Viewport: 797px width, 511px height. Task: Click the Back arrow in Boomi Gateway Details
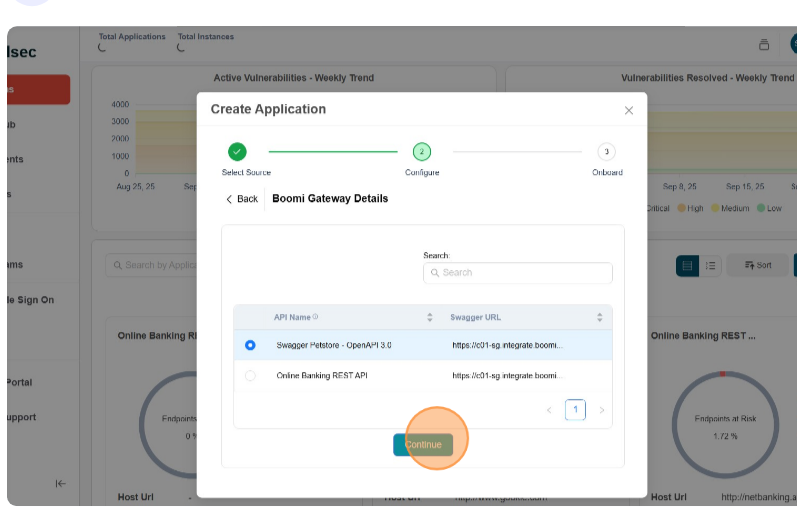pos(230,199)
